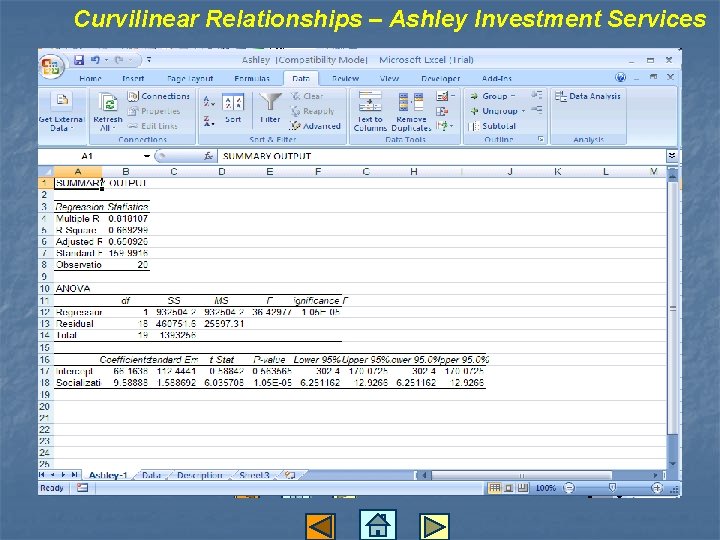This screenshot has height=540, width=720.
Task: Select column header D
Action: click(222, 172)
